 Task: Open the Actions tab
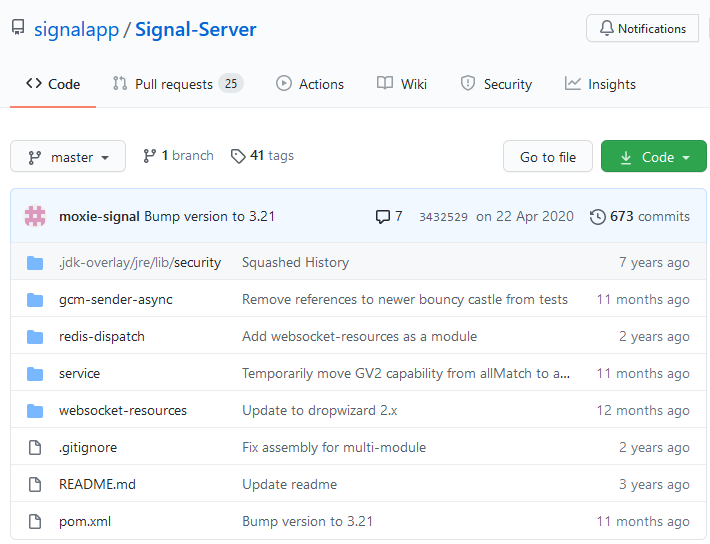[310, 84]
